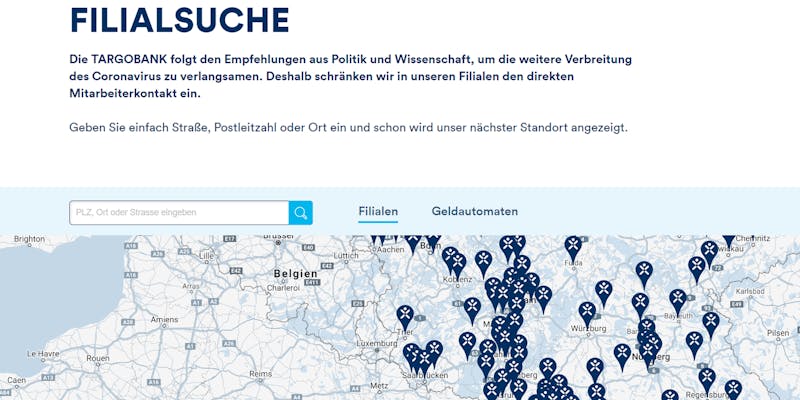Viewport: 800px width, 400px height.
Task: Click the PLZ, Ort oder Strasse search field
Action: click(x=179, y=213)
